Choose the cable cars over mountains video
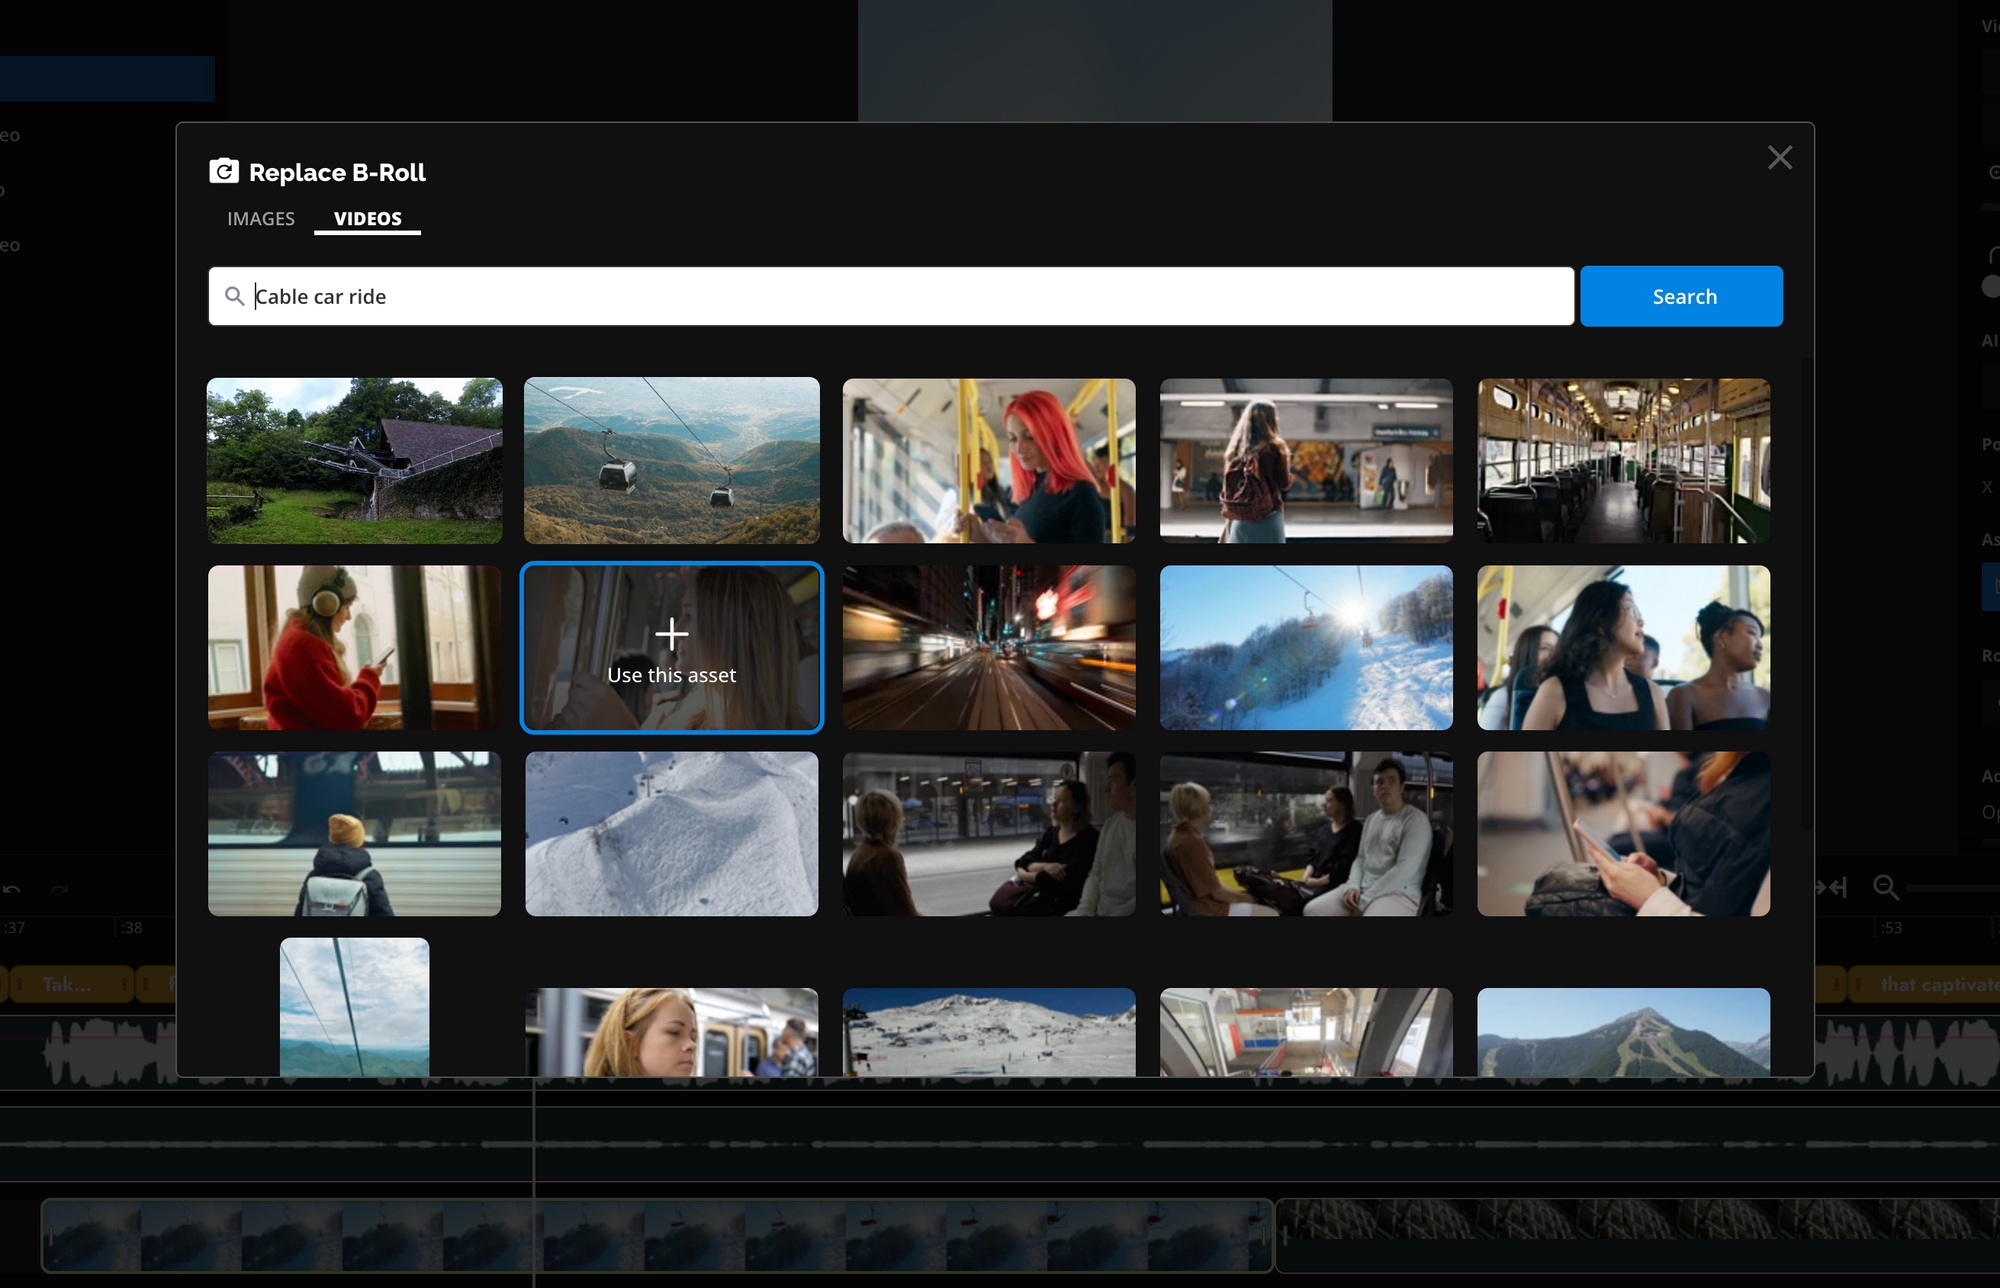Screen dimensions: 2000x1288 [671, 460]
